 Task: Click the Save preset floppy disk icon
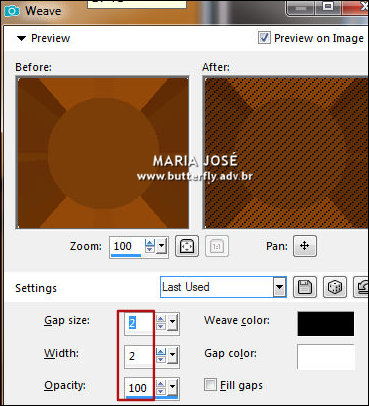(305, 287)
